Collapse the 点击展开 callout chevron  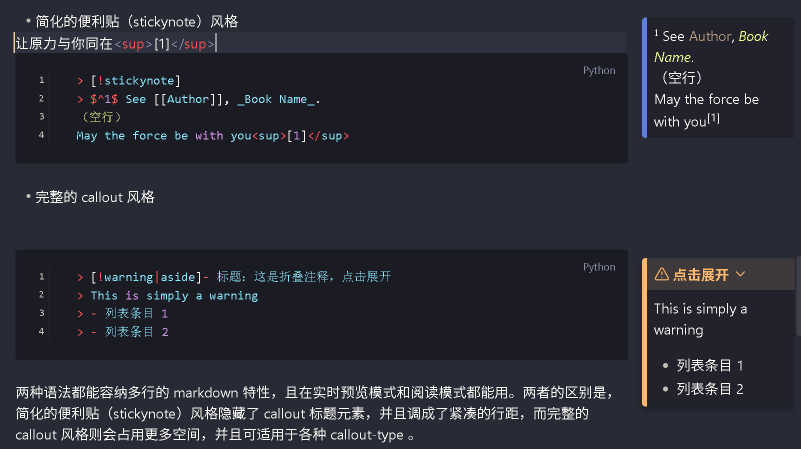pos(740,274)
